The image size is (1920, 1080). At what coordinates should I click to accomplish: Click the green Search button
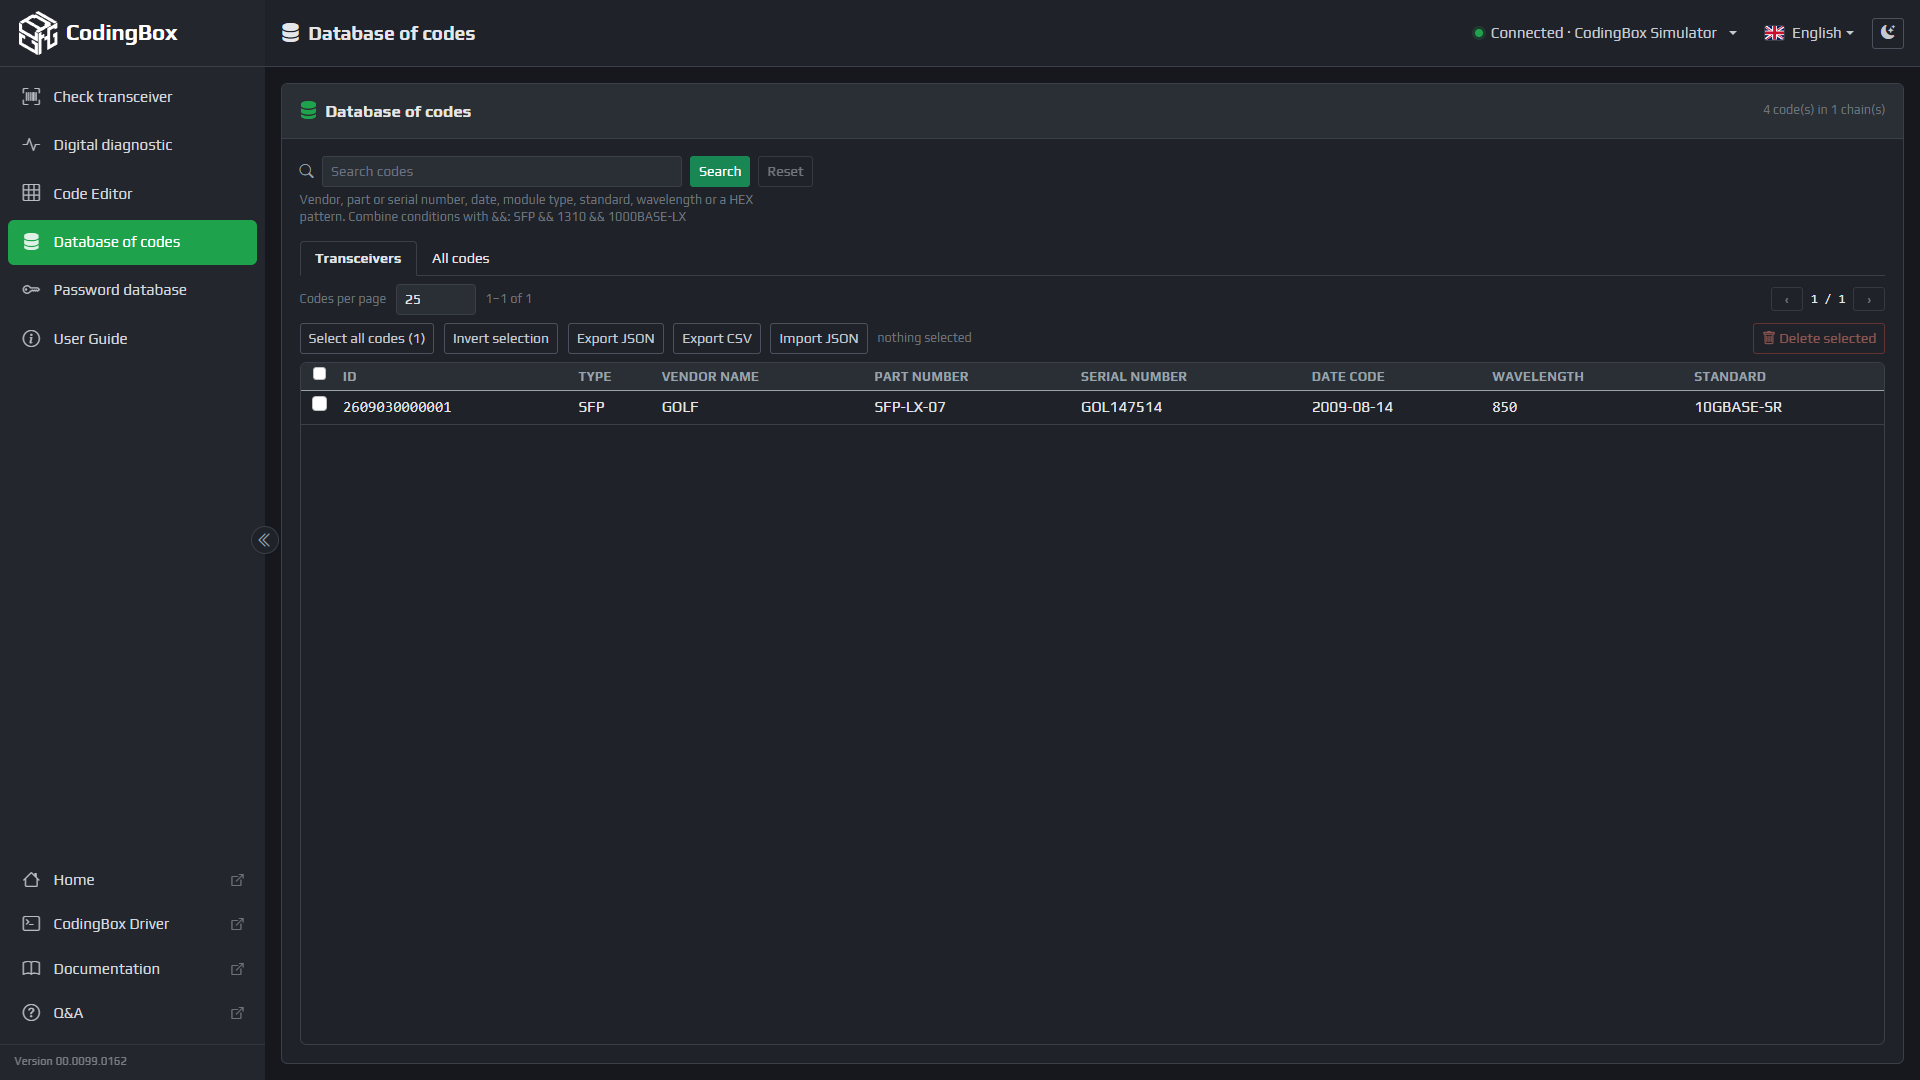tap(720, 172)
